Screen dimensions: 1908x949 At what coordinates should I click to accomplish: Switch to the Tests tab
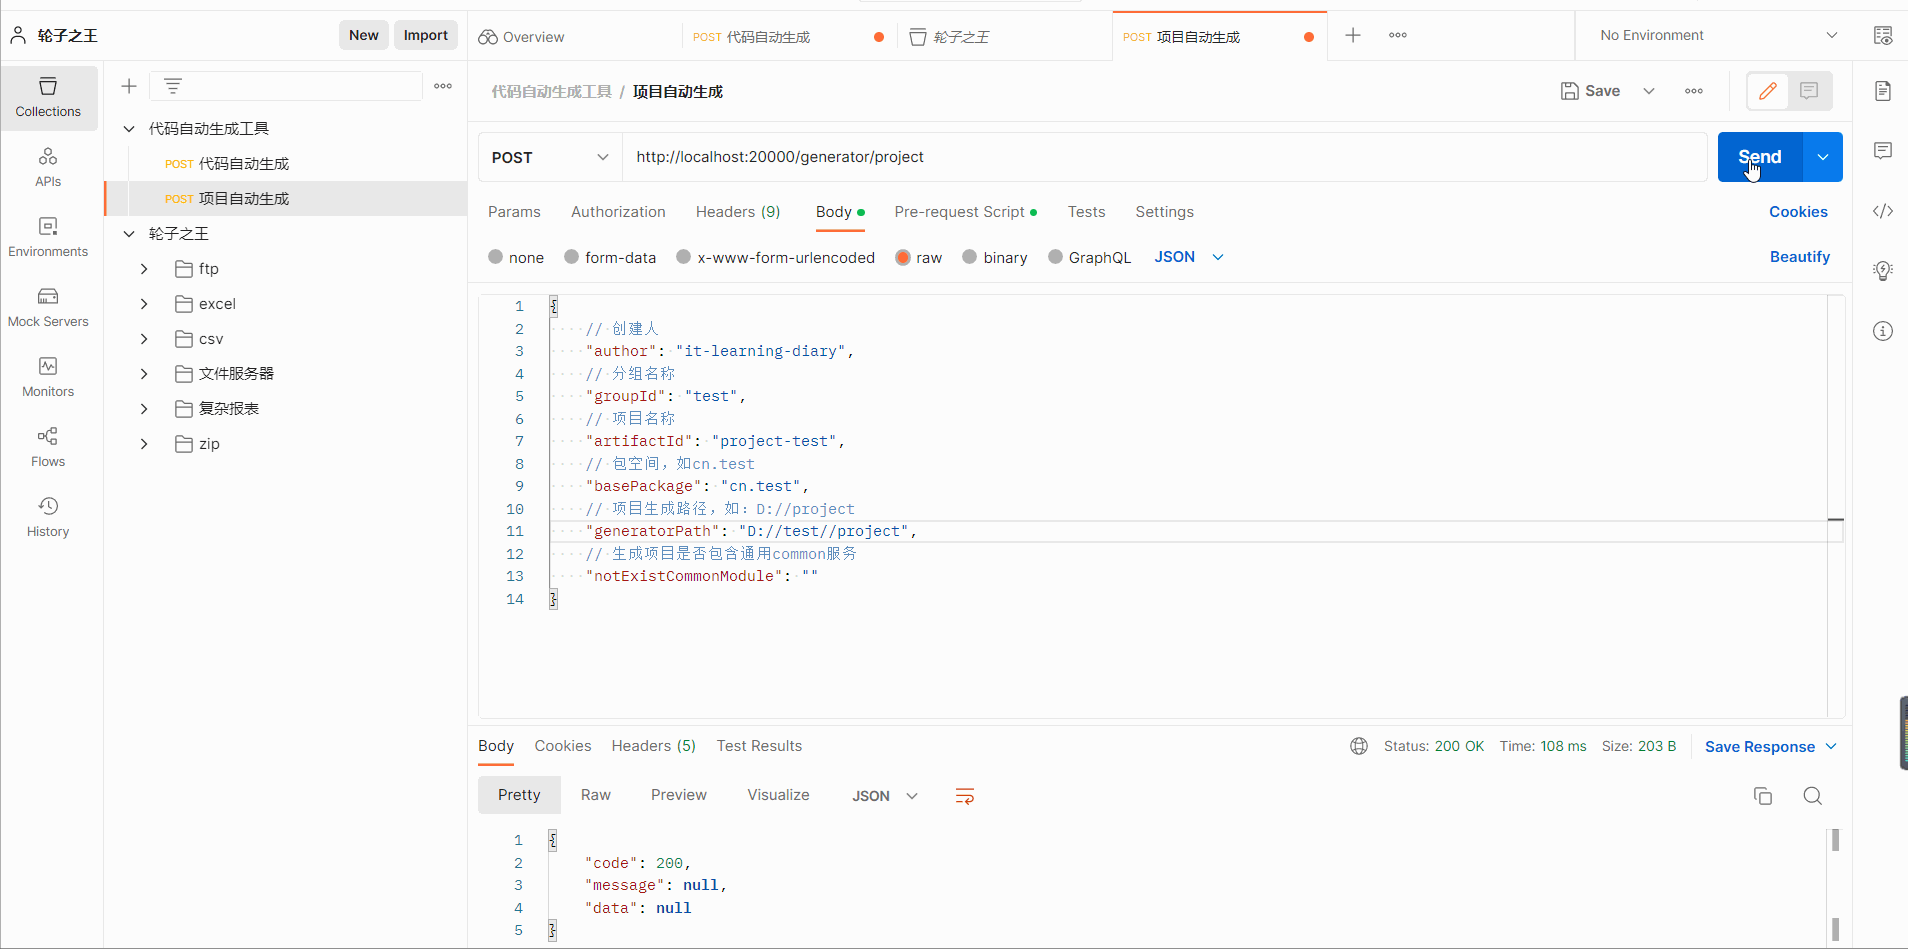click(x=1086, y=212)
